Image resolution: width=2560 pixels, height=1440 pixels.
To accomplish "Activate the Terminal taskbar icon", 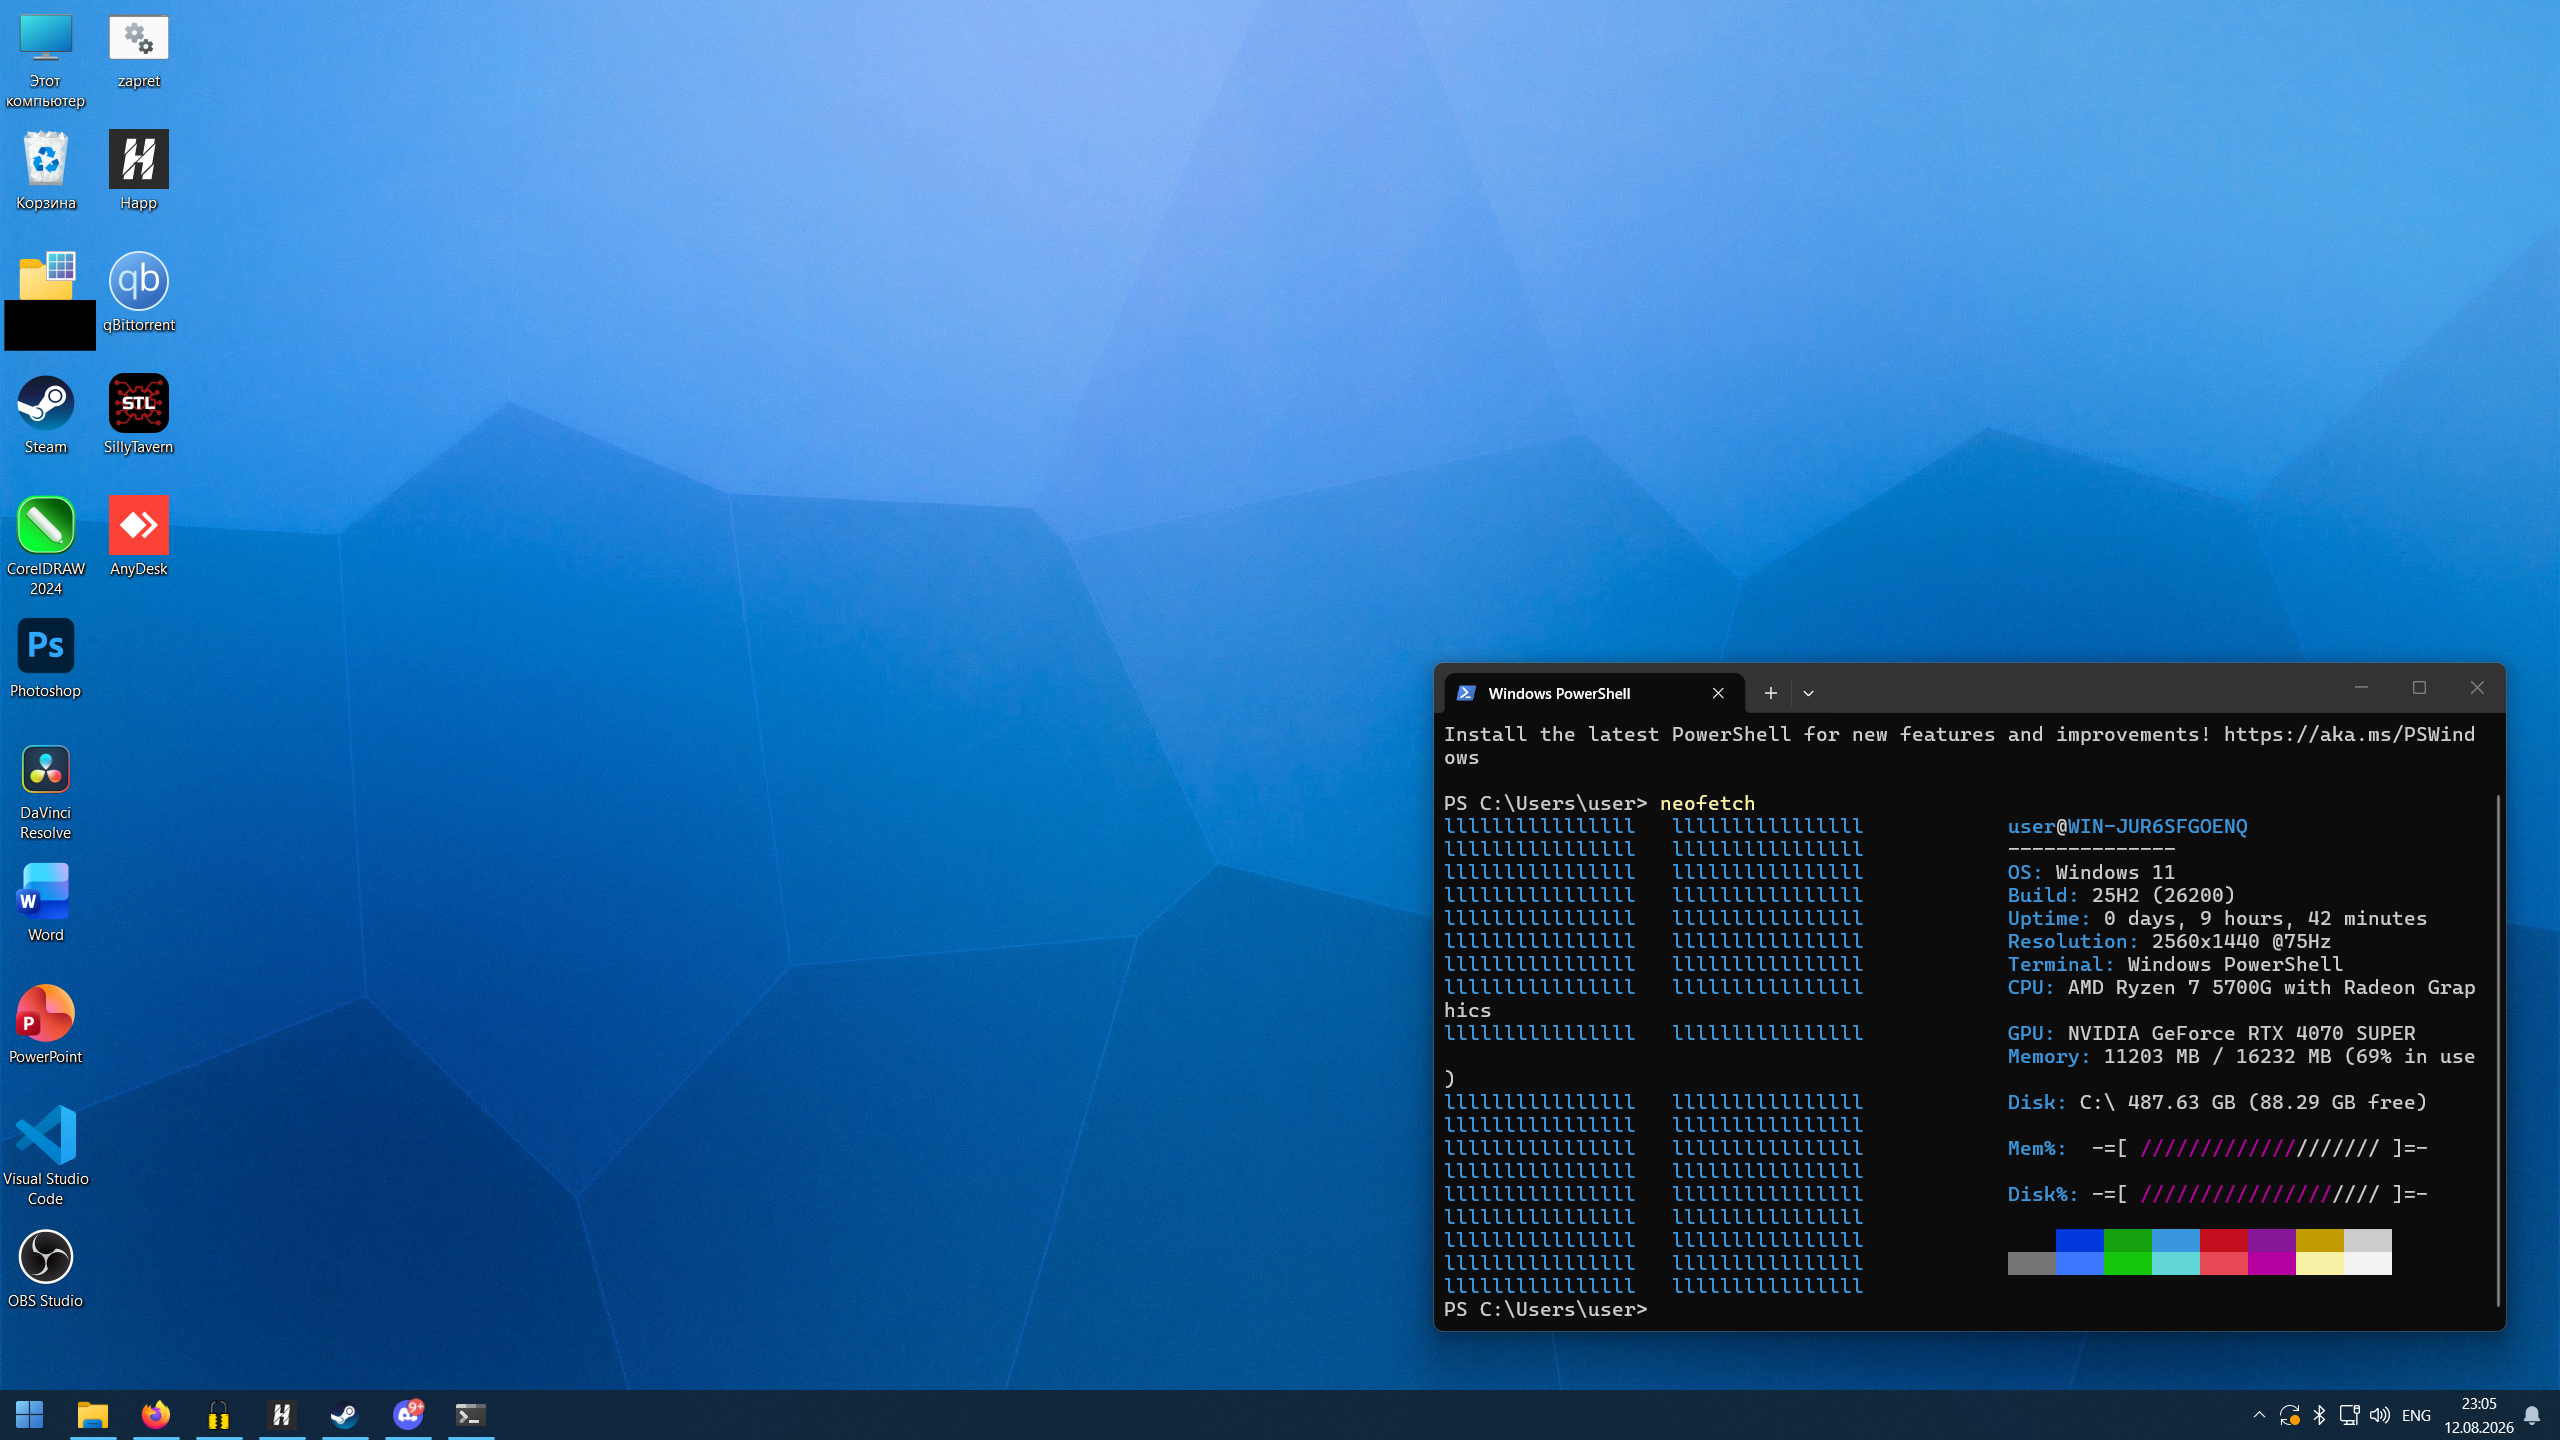I will click(470, 1415).
